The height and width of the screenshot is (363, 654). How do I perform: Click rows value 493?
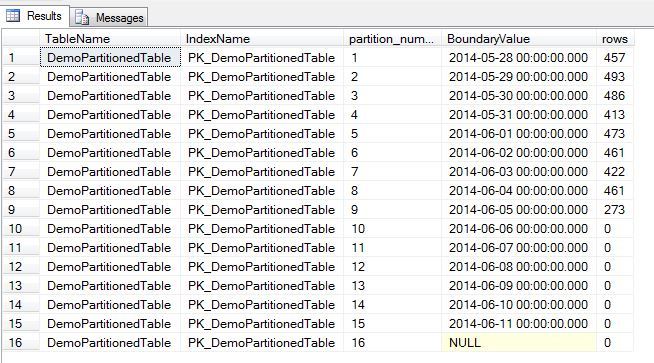pos(615,77)
